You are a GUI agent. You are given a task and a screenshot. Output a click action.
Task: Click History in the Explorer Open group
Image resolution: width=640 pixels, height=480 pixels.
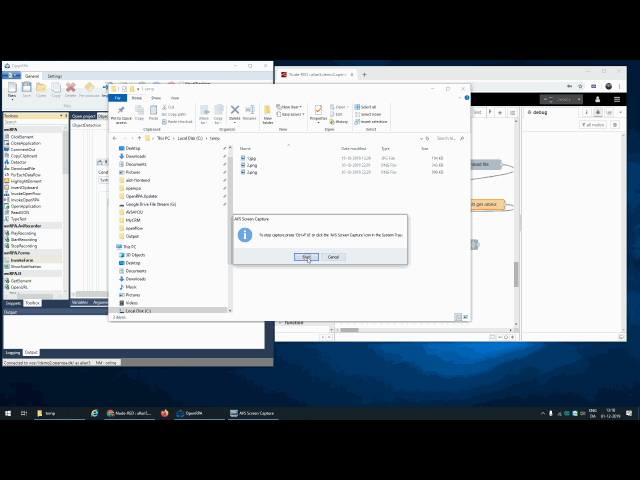point(338,122)
